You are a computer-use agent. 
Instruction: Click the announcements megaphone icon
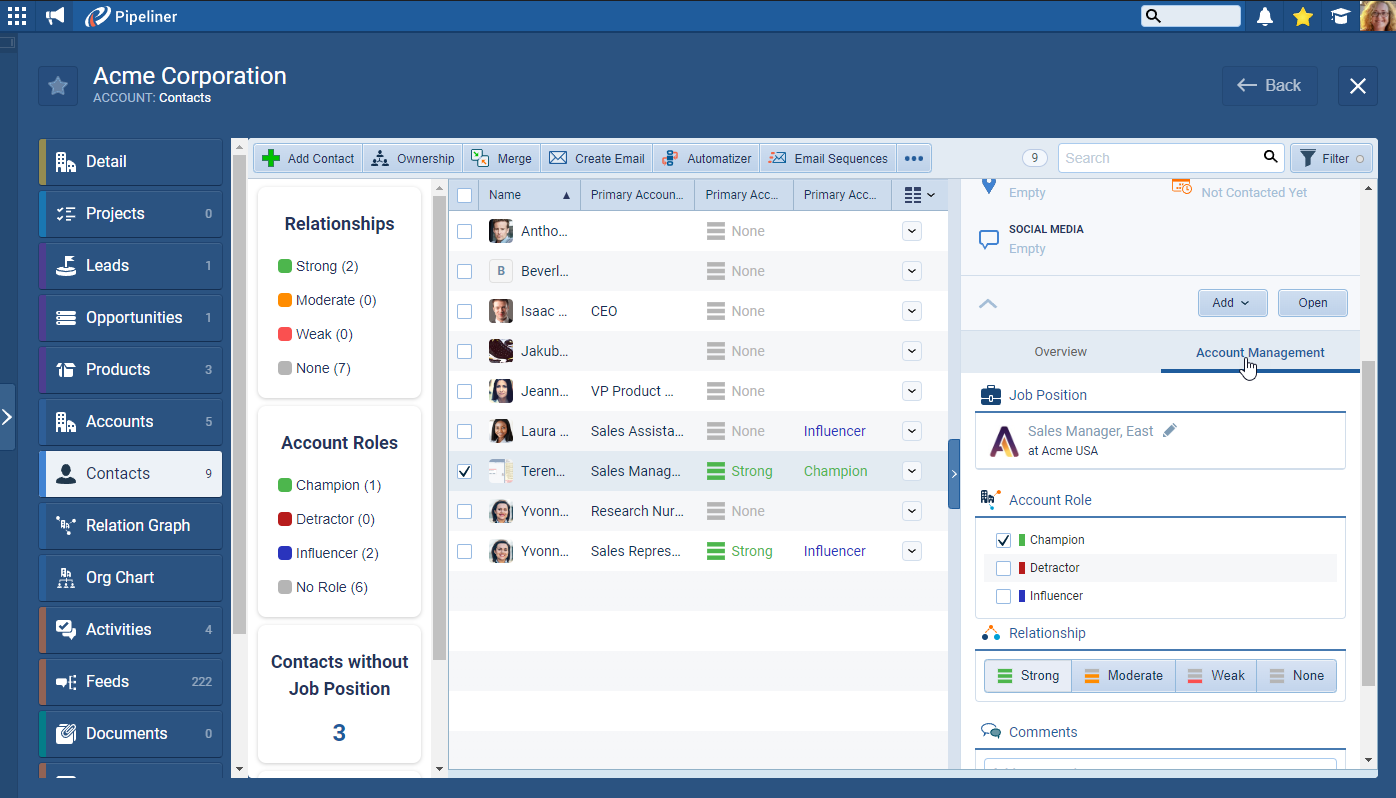pyautogui.click(x=55, y=16)
